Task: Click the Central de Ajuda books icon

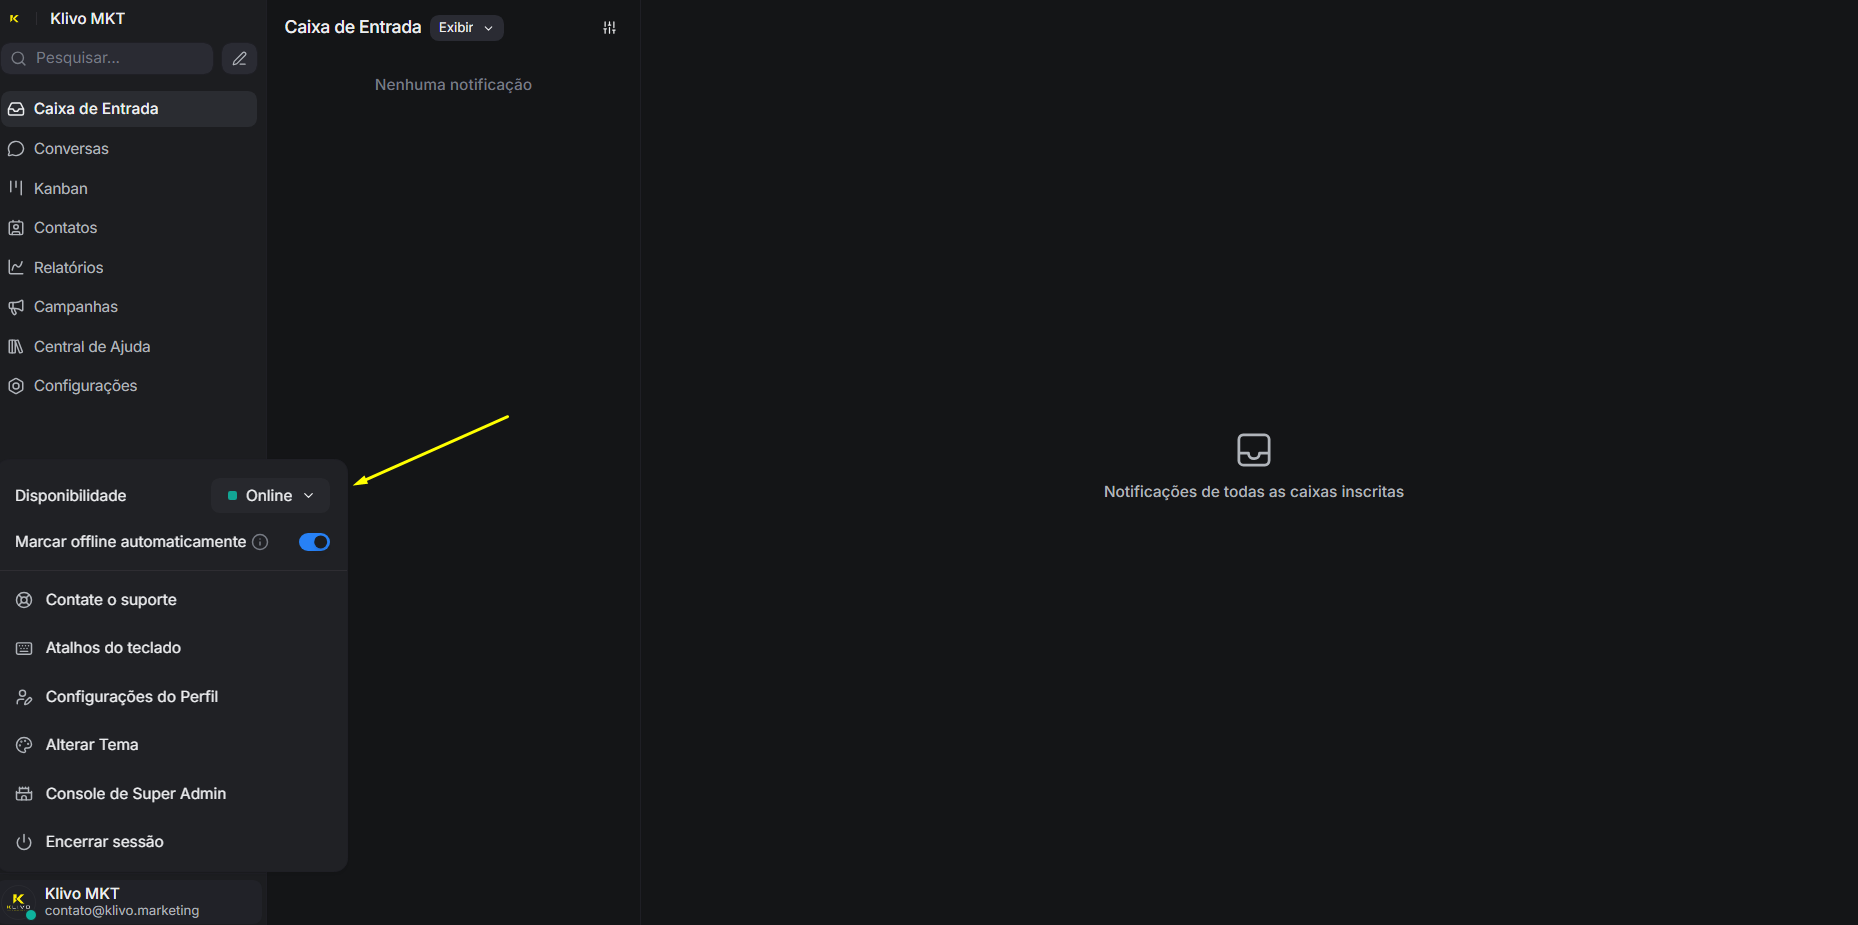Action: coord(16,346)
